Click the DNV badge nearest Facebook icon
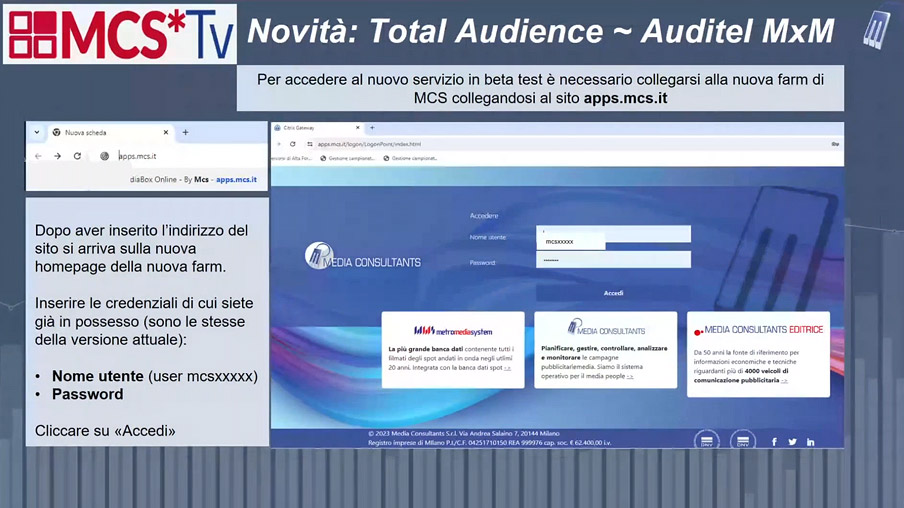Viewport: 904px width, 508px height. pos(743,441)
